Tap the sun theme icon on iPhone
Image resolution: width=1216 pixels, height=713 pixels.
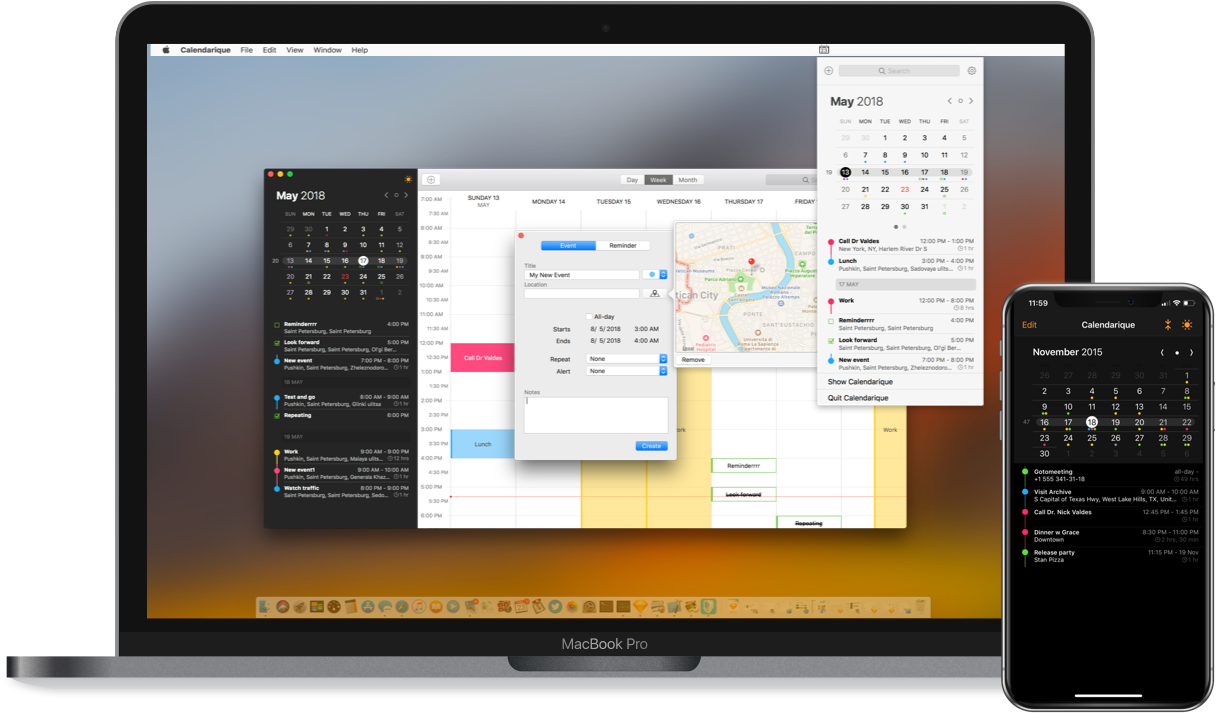coord(1187,325)
